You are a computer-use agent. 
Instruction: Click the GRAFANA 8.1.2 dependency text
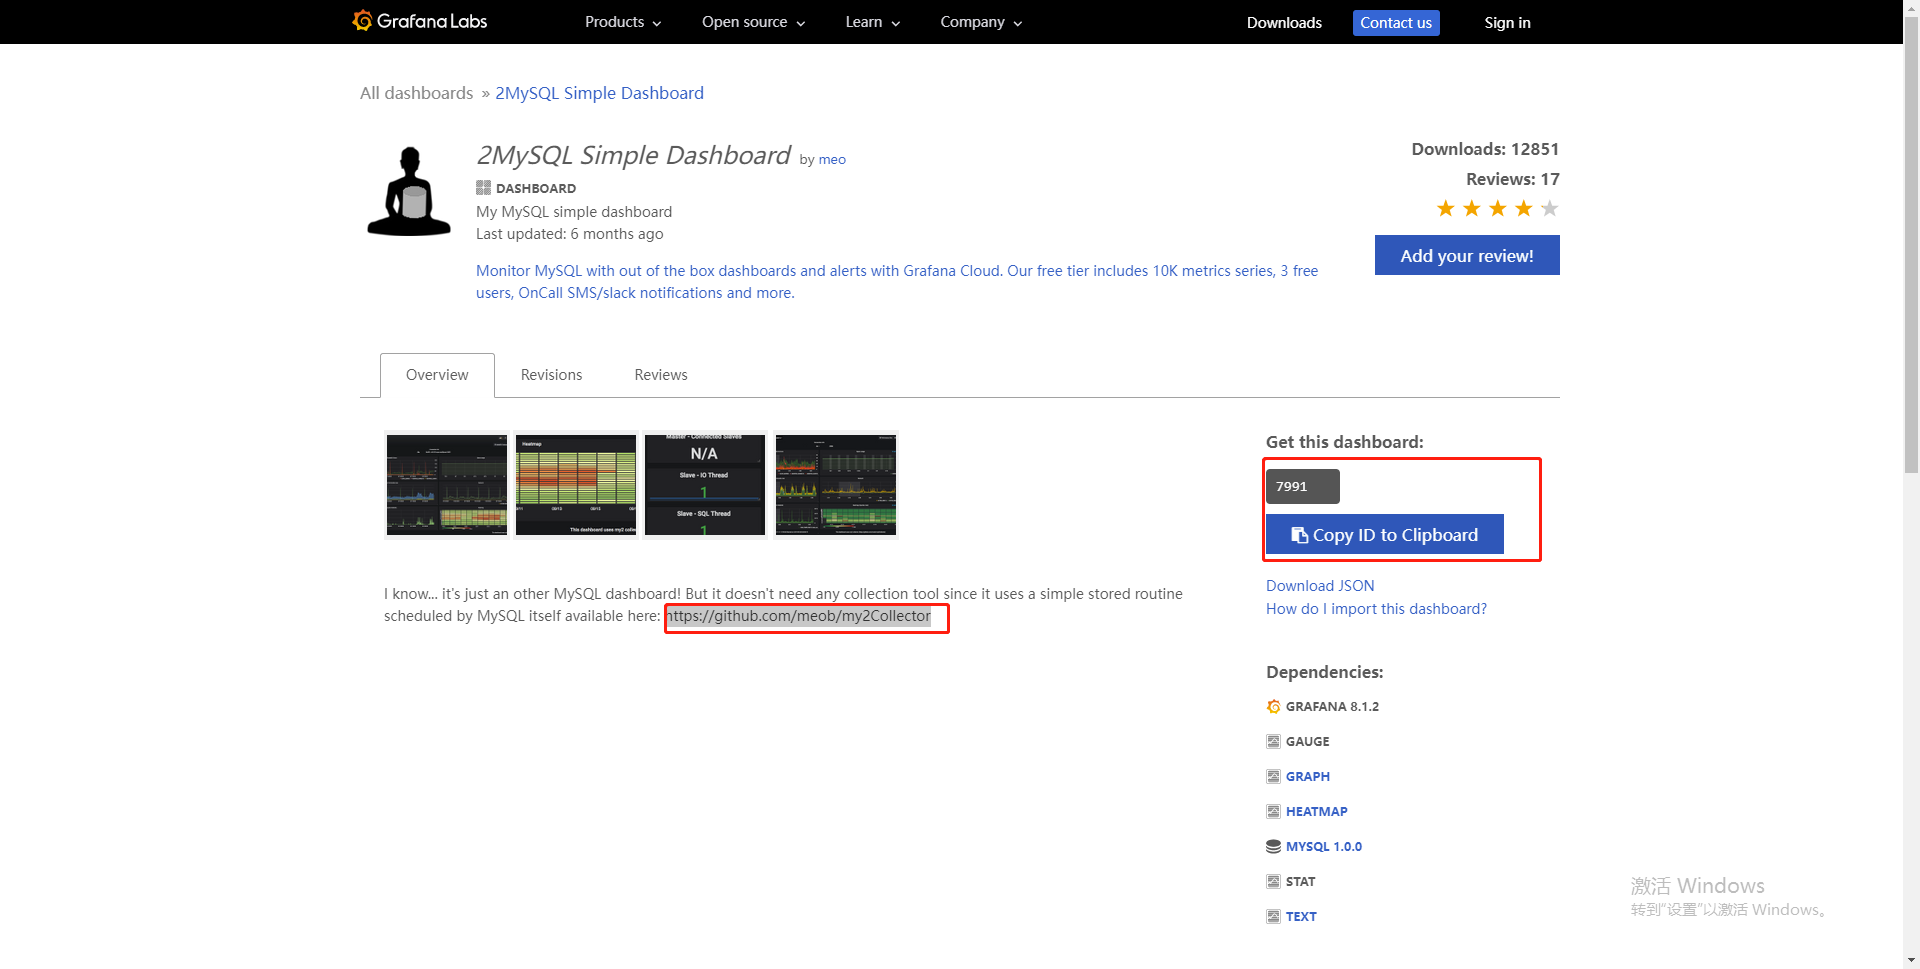coord(1332,706)
